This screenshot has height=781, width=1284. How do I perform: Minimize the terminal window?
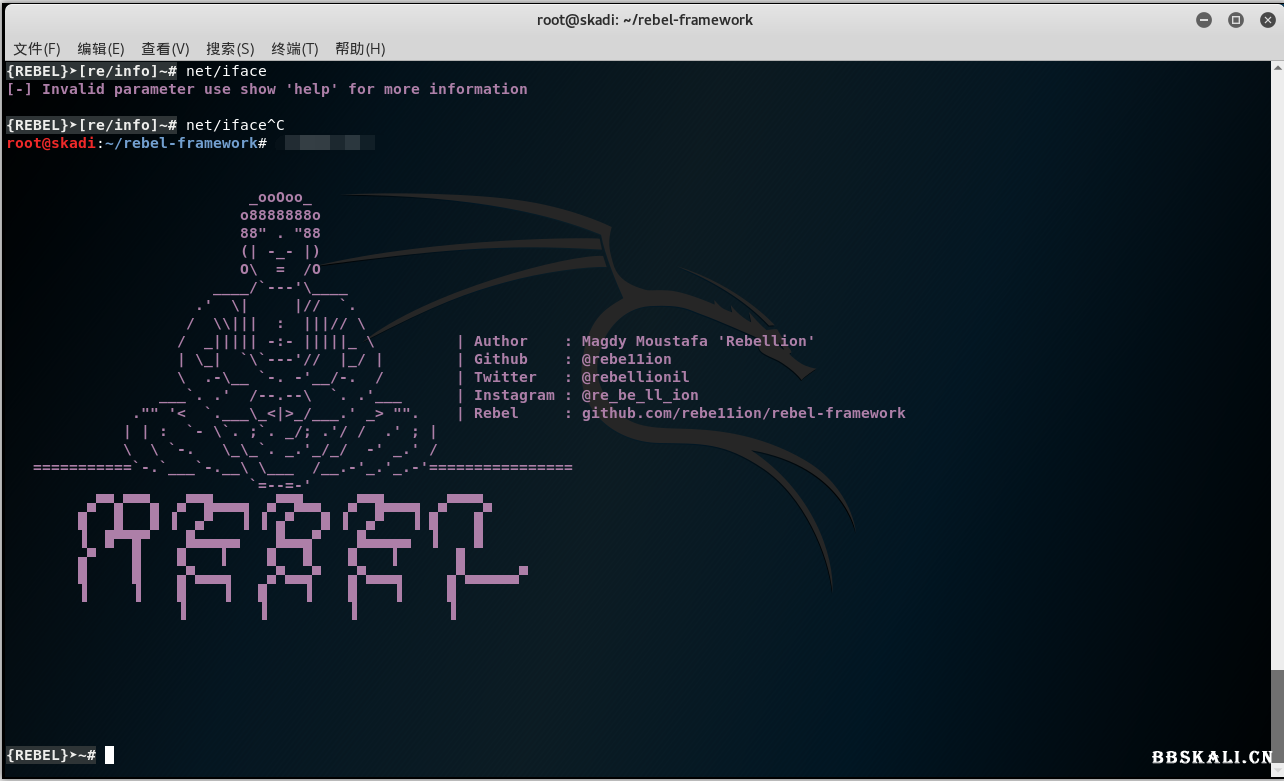click(1205, 20)
